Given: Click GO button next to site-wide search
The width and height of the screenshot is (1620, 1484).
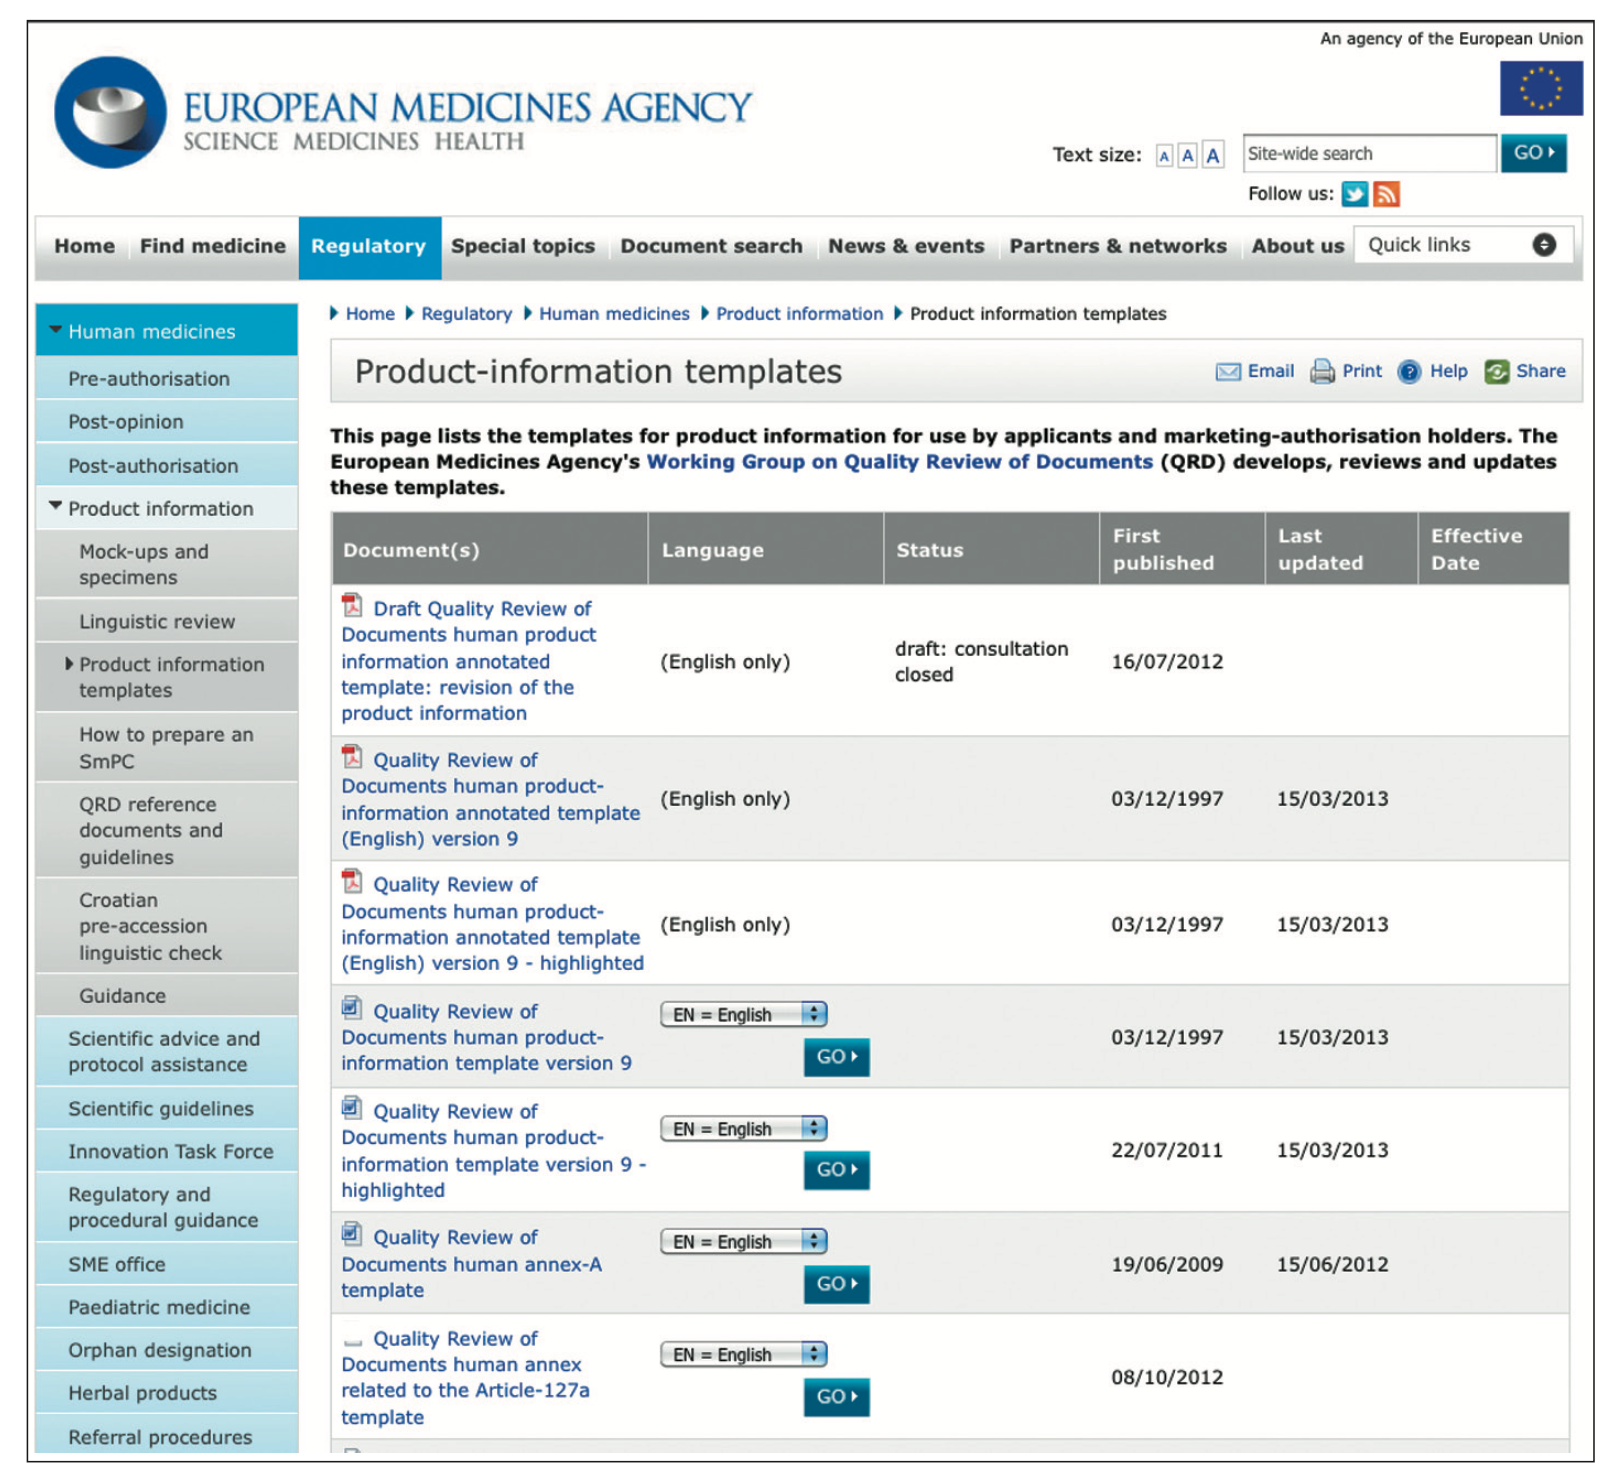Looking at the screenshot, I should [x=1533, y=154].
